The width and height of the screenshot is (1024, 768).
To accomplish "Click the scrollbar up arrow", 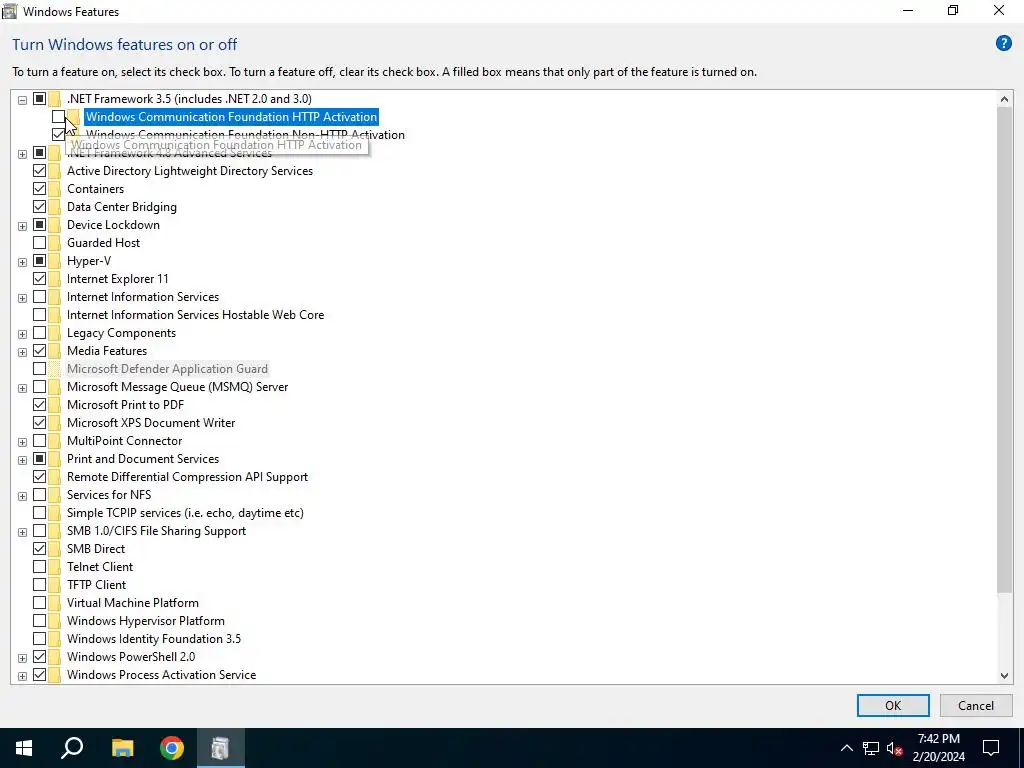I will coord(1004,99).
